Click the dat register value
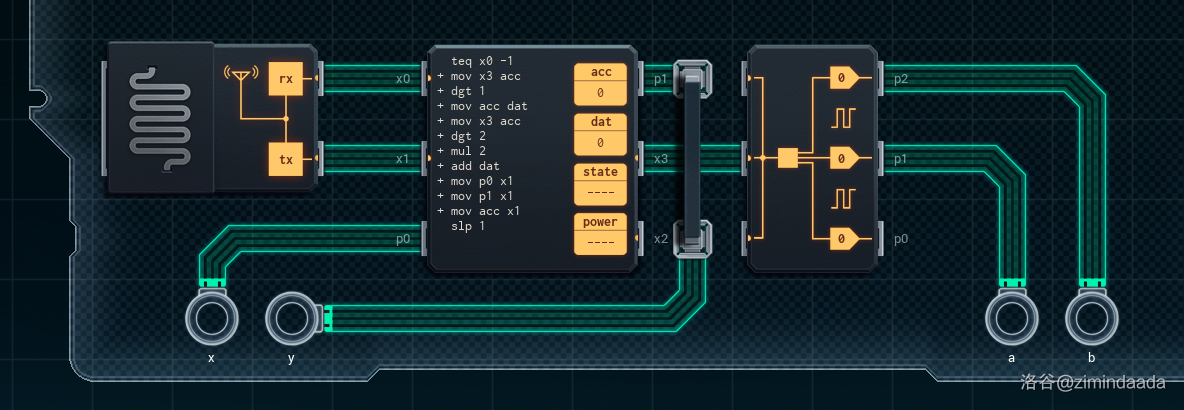The width and height of the screenshot is (1184, 410). click(x=600, y=142)
